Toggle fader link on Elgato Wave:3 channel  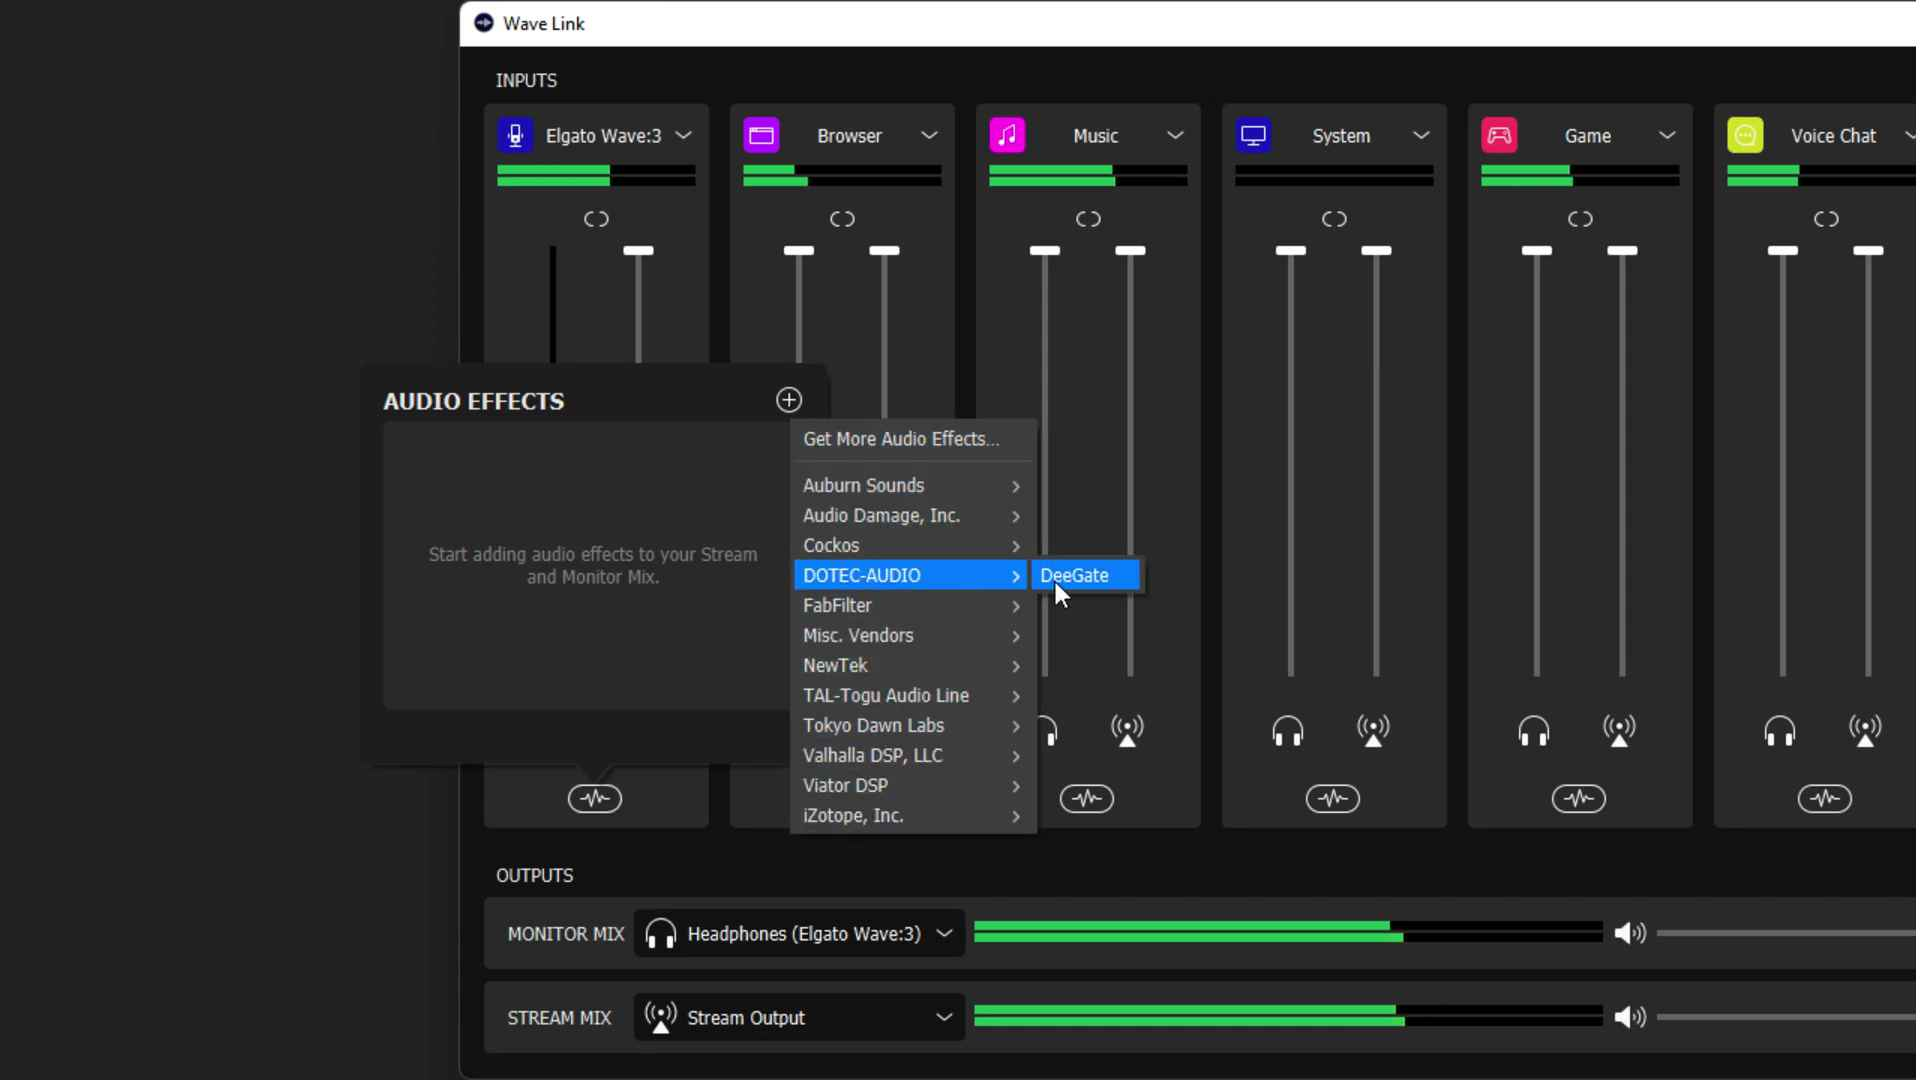(x=596, y=219)
